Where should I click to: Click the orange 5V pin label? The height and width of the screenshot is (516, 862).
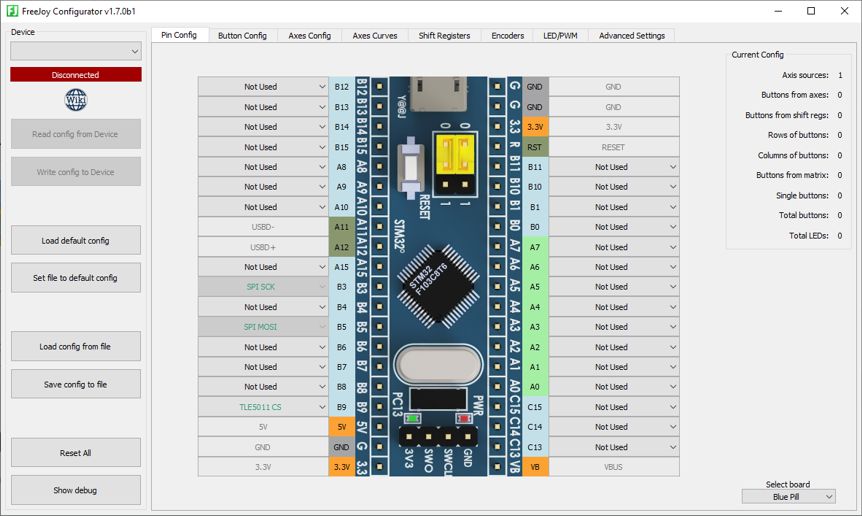pyautogui.click(x=341, y=427)
